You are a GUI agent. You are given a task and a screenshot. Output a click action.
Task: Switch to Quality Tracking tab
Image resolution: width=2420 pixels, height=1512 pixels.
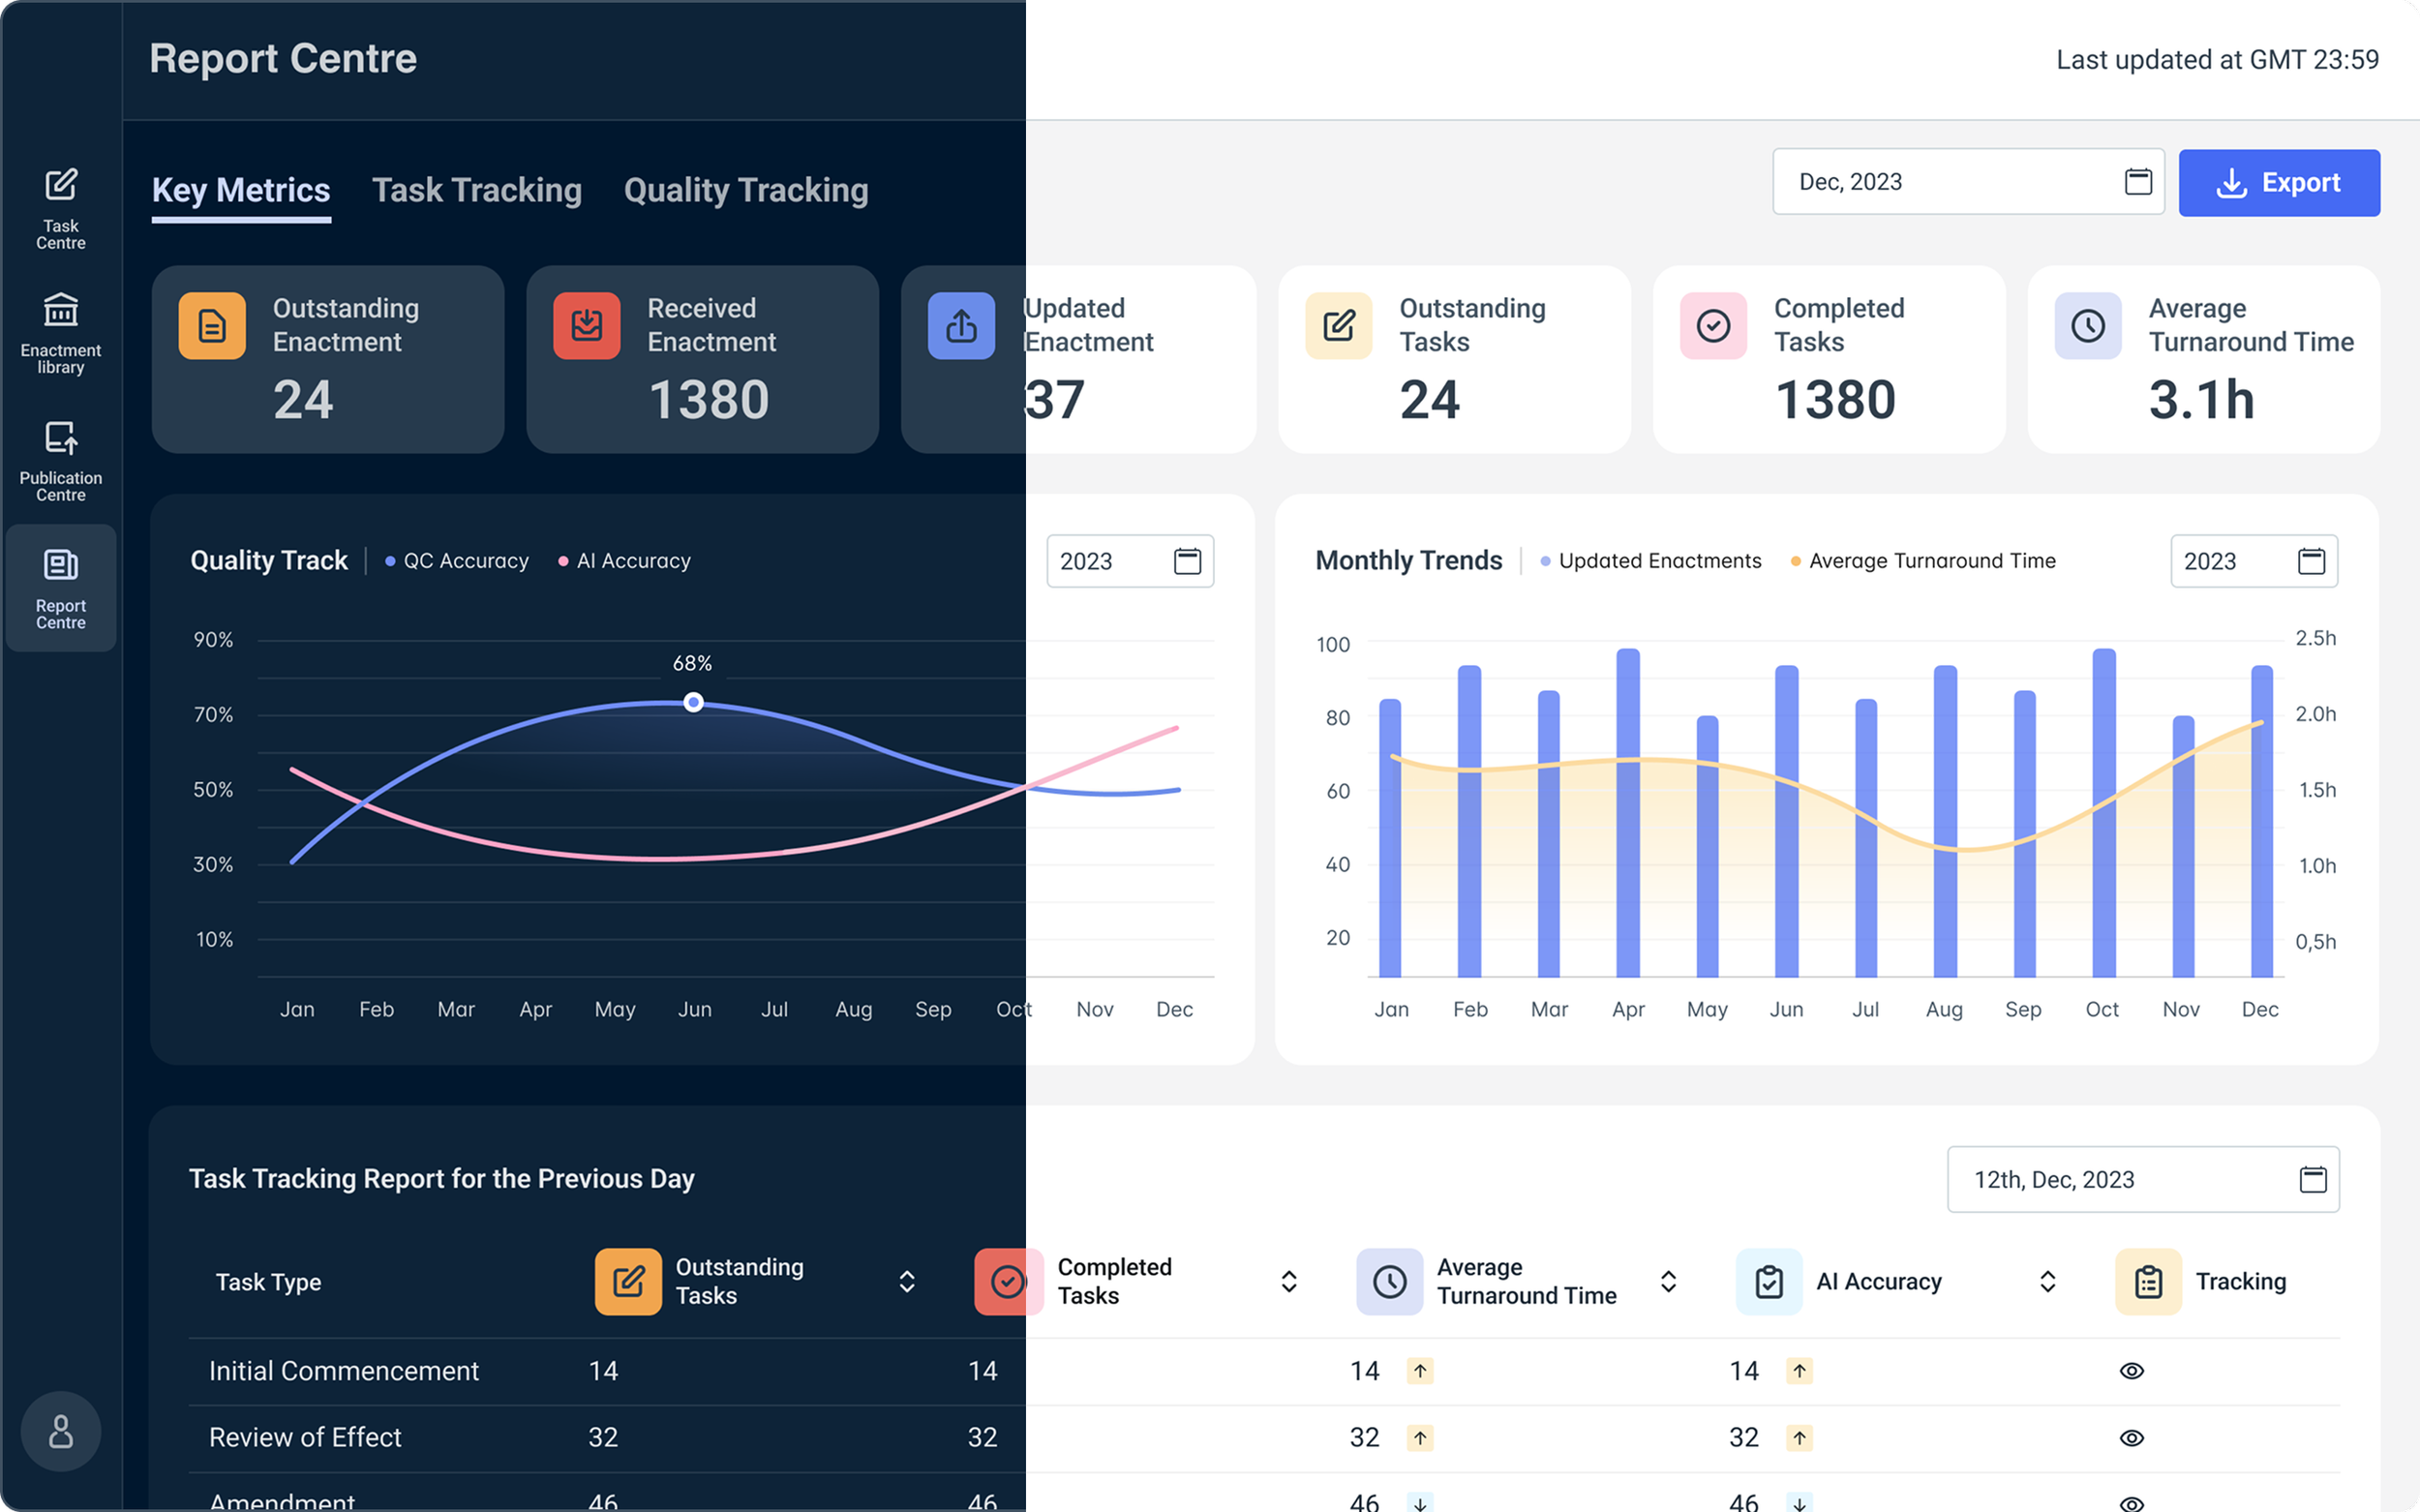coord(746,190)
